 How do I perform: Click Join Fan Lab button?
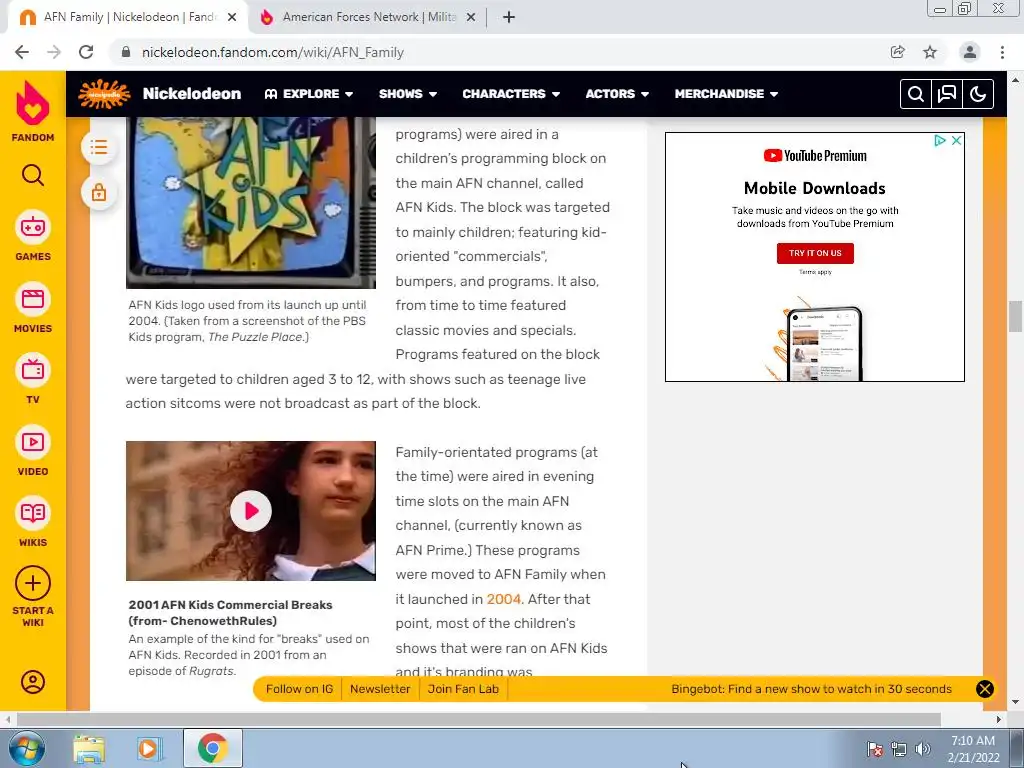coord(463,689)
